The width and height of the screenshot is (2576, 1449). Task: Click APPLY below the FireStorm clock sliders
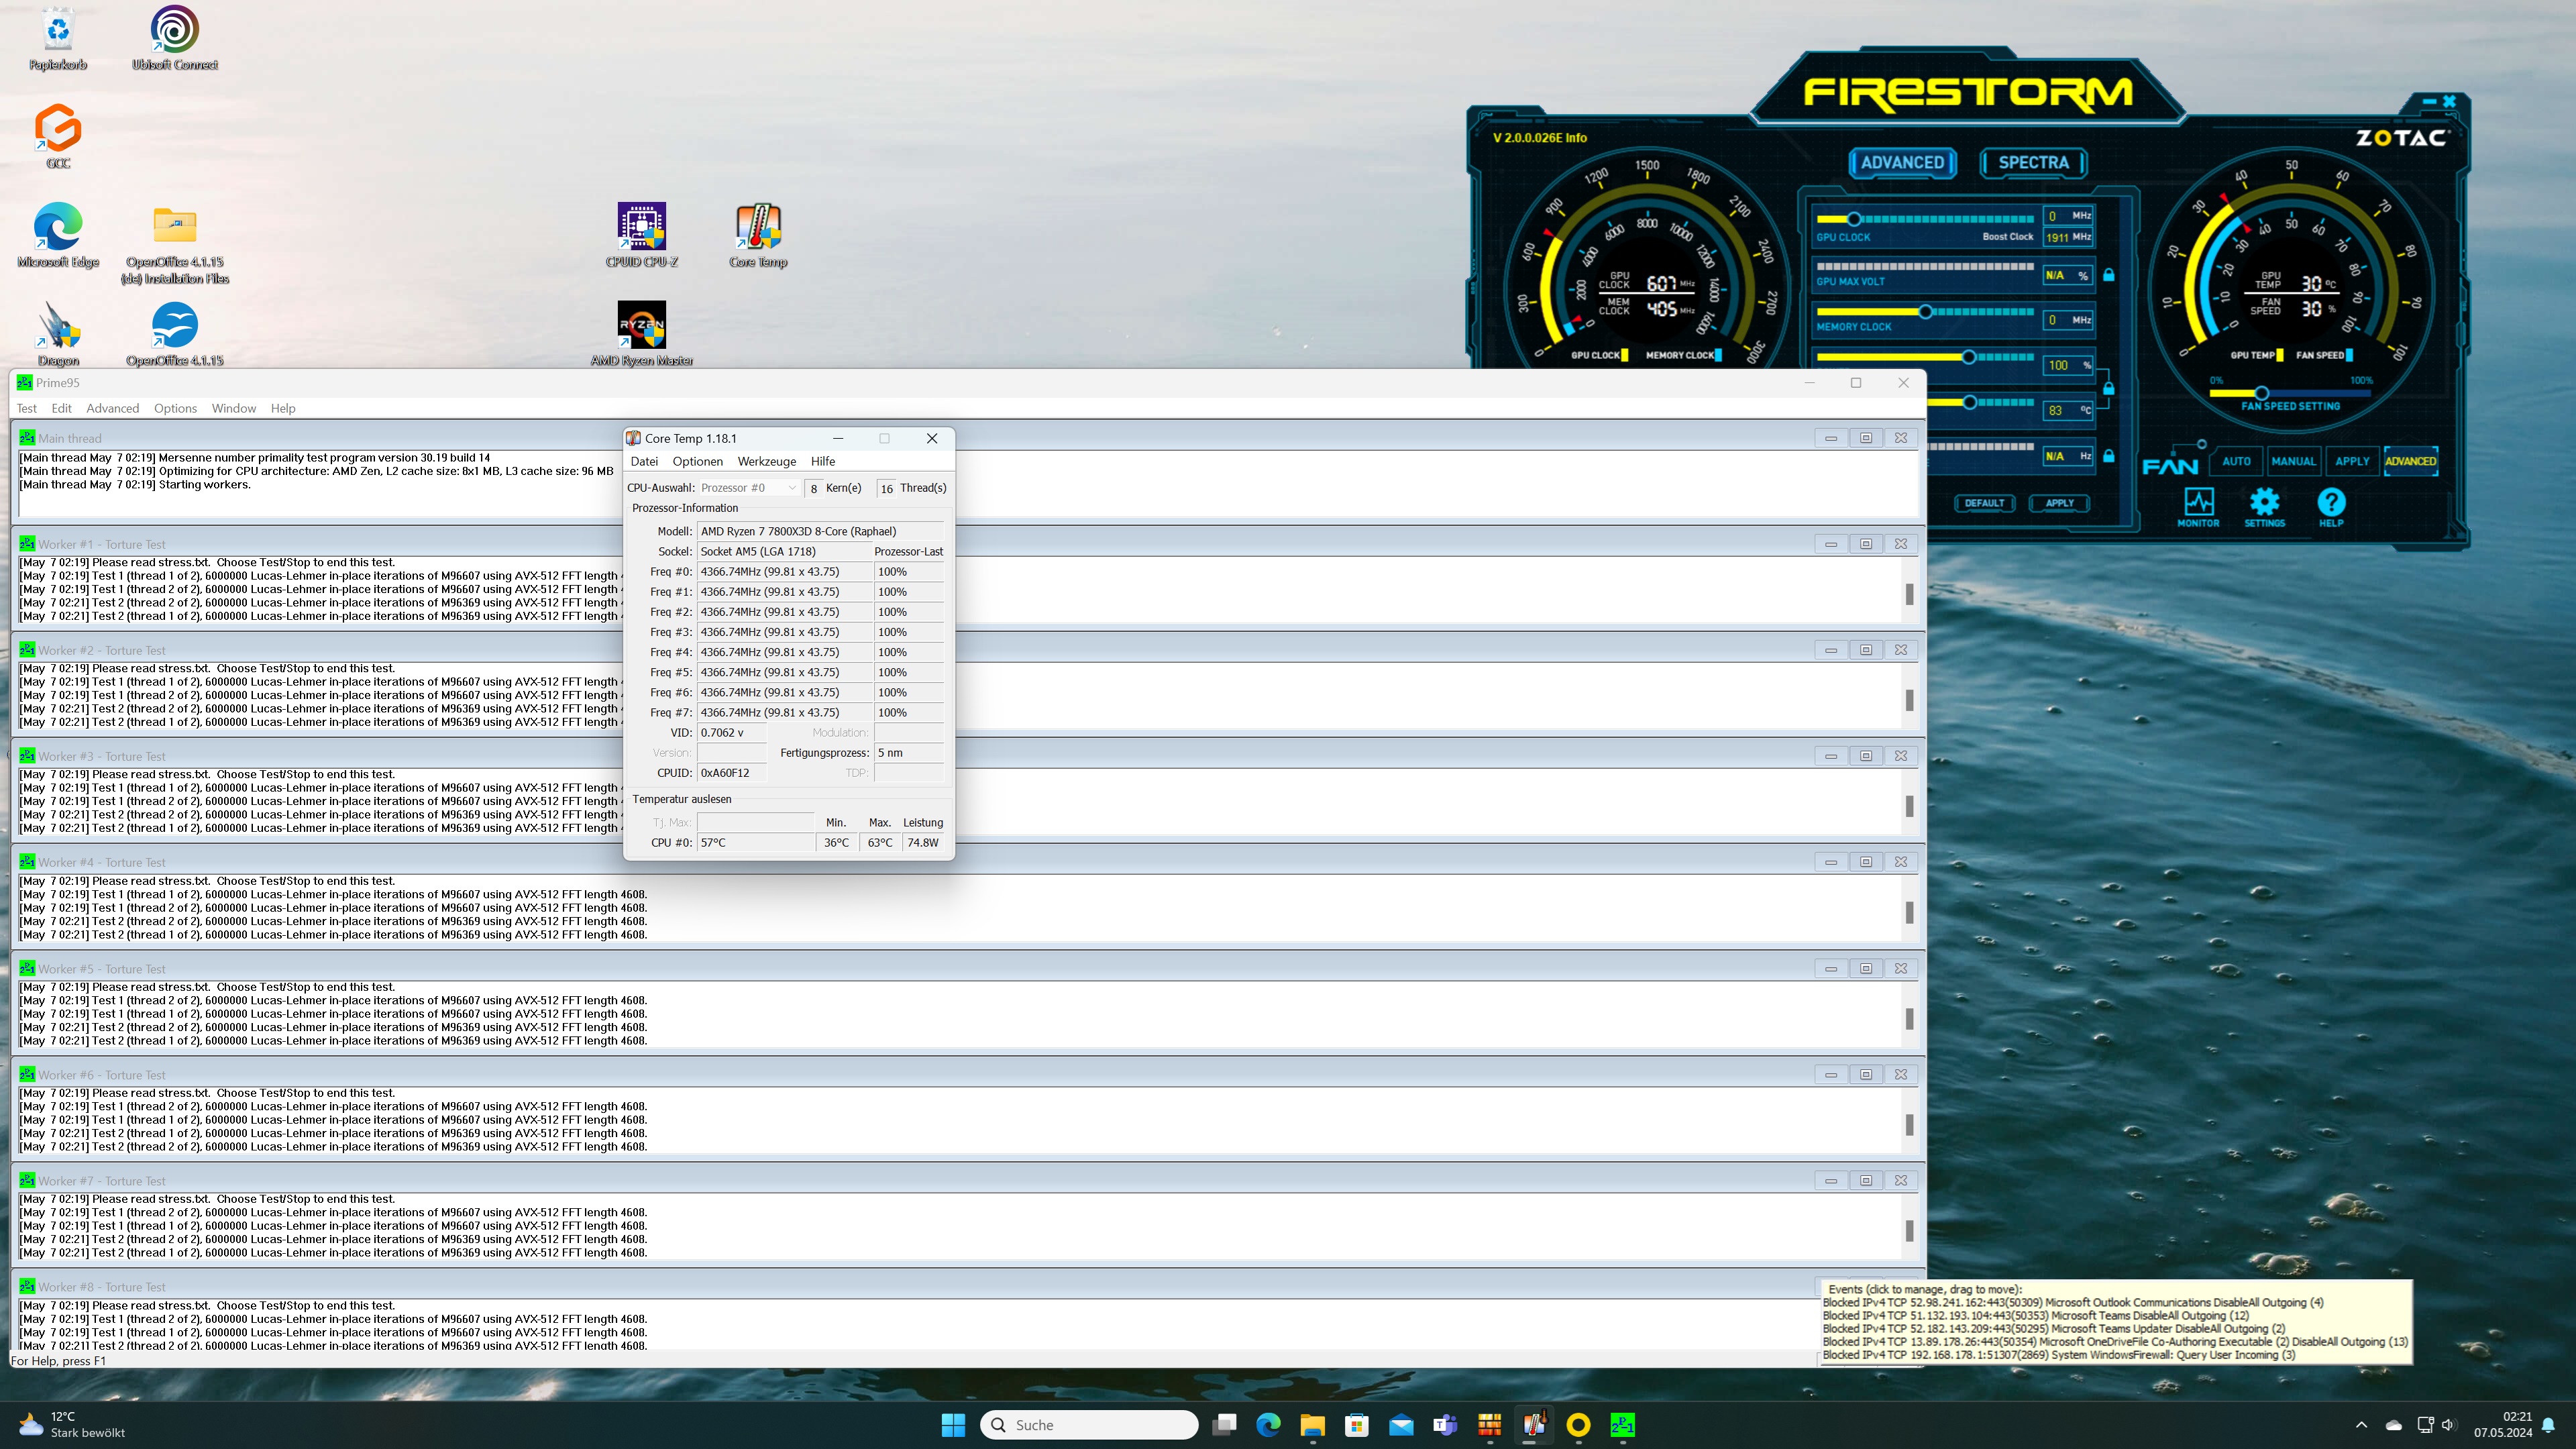coord(2059,503)
